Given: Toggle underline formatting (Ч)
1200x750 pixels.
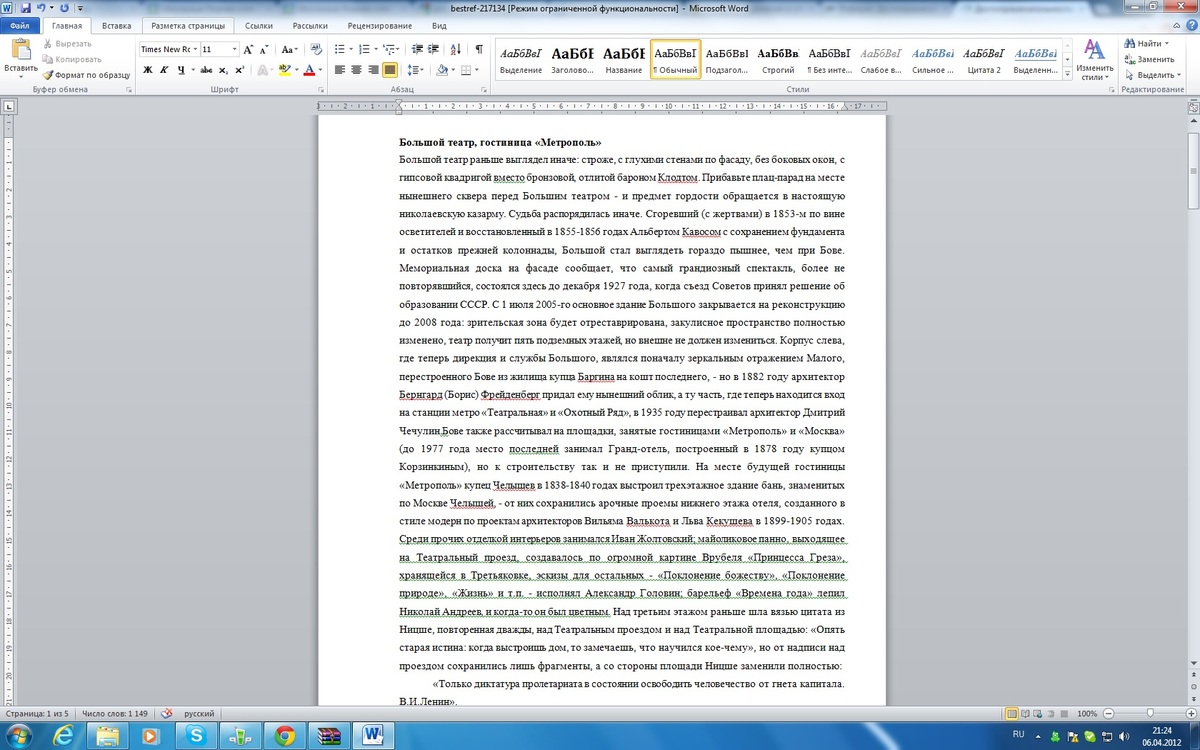Looking at the screenshot, I should pyautogui.click(x=181, y=70).
